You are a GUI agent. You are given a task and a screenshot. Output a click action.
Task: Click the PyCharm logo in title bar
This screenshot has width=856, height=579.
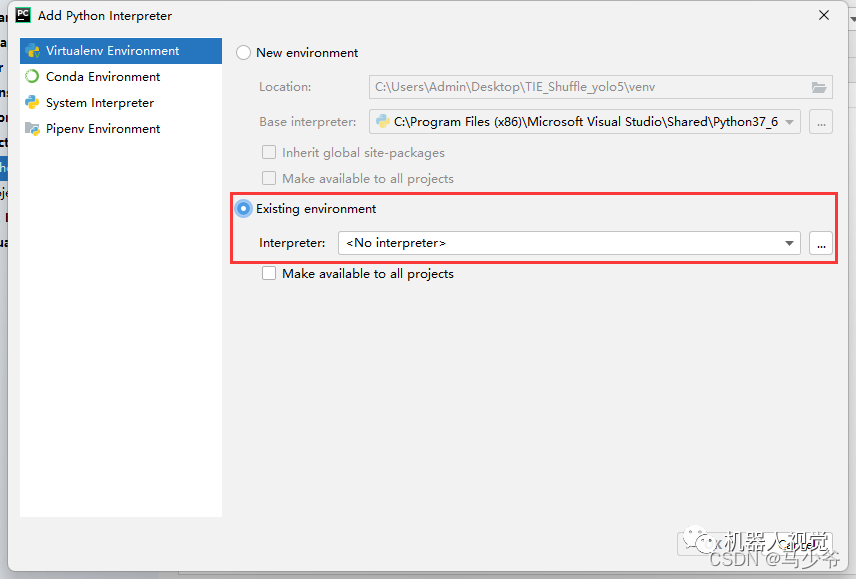click(x=23, y=15)
